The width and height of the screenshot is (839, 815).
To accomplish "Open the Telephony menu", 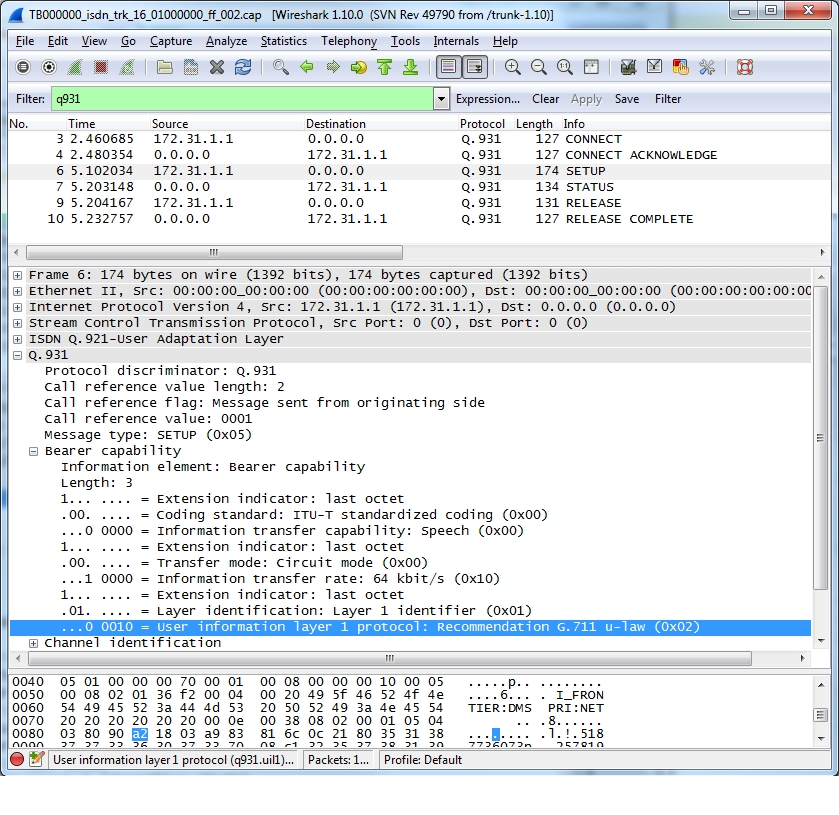I will pyautogui.click(x=348, y=41).
